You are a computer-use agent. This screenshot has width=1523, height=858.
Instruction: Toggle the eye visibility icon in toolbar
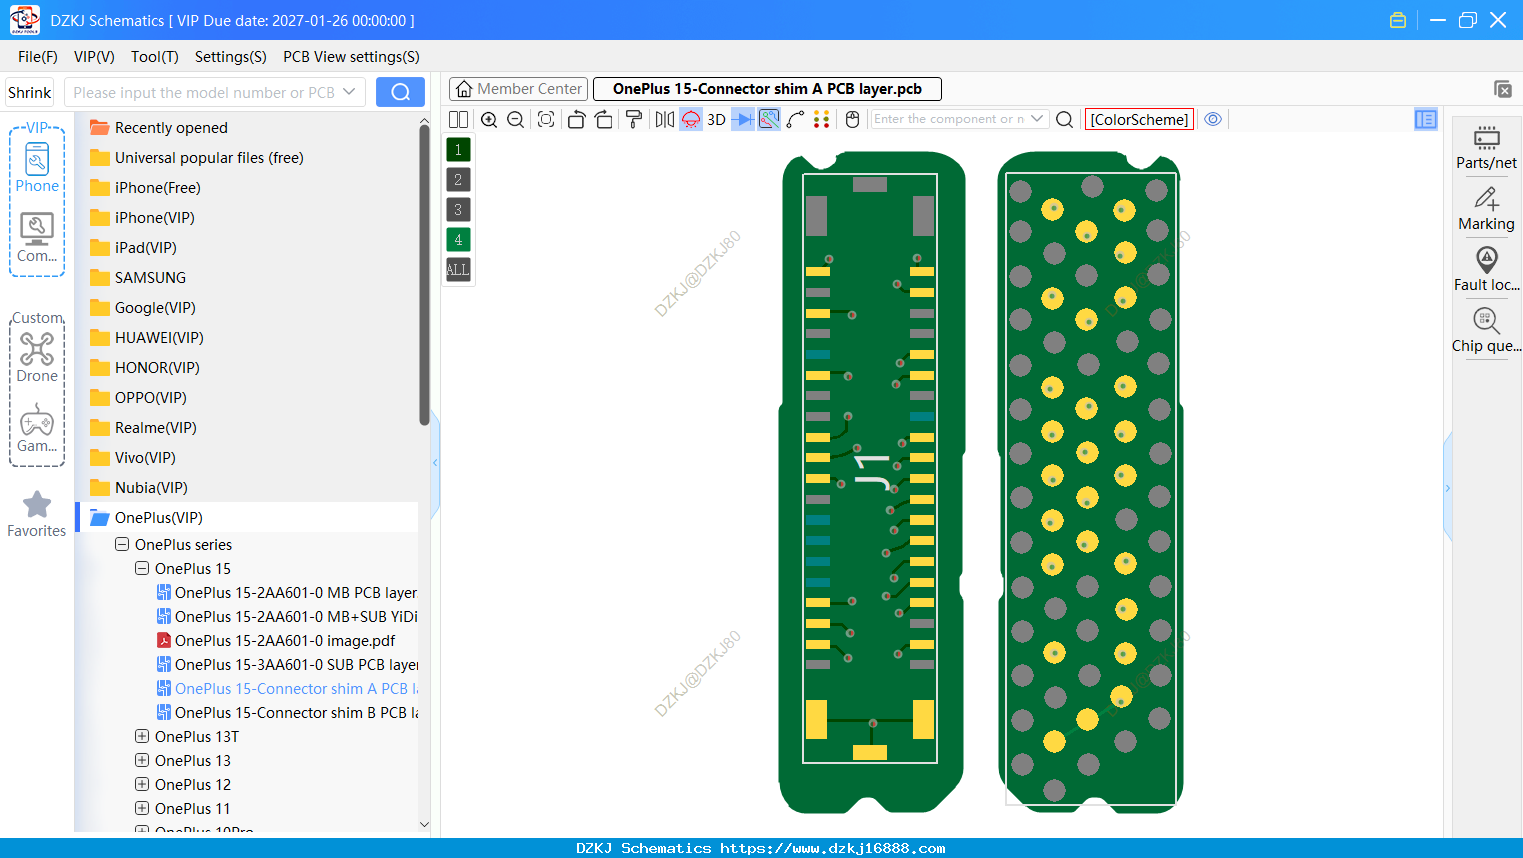[x=1213, y=119]
